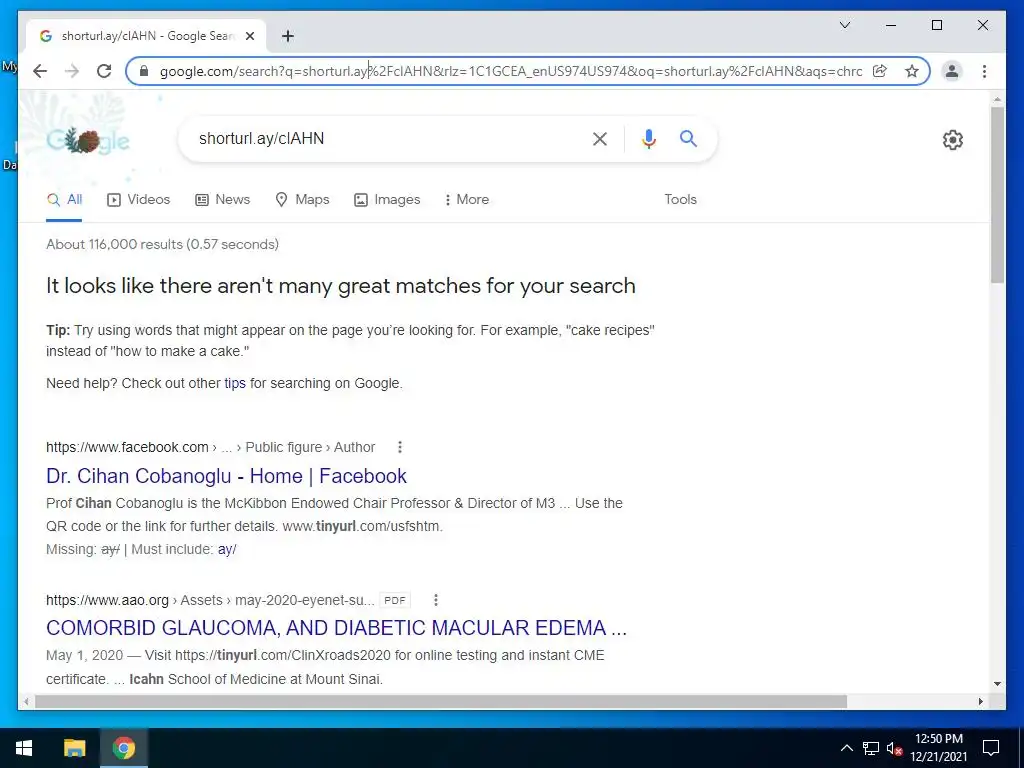The width and height of the screenshot is (1024, 768).
Task: Expand the More search categories menu
Action: coord(467,200)
